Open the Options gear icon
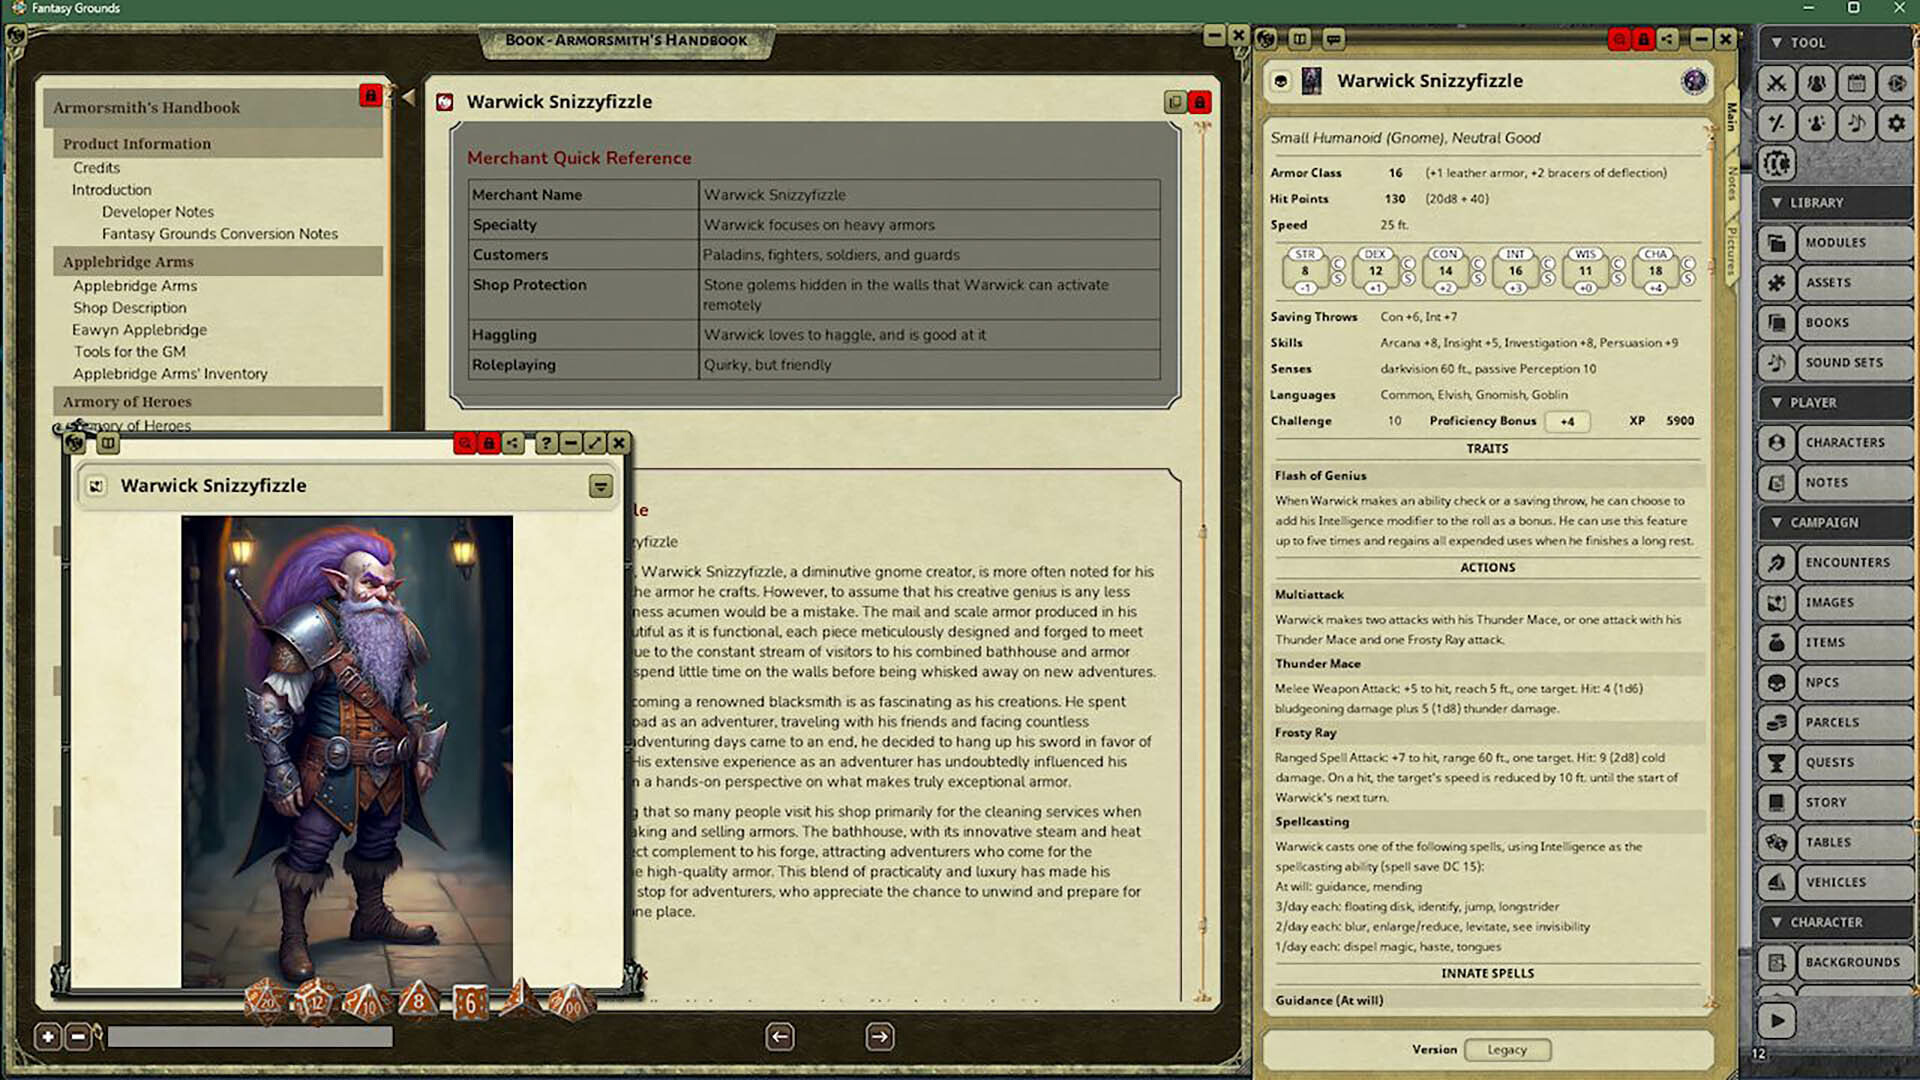Screen dimensions: 1920x1080 pyautogui.click(x=1897, y=123)
